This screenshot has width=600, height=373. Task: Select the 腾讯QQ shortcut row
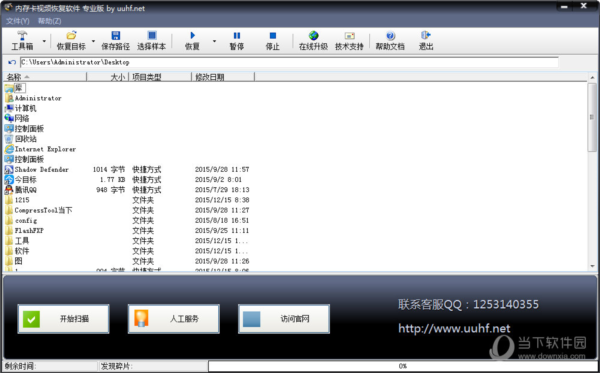tap(126, 190)
